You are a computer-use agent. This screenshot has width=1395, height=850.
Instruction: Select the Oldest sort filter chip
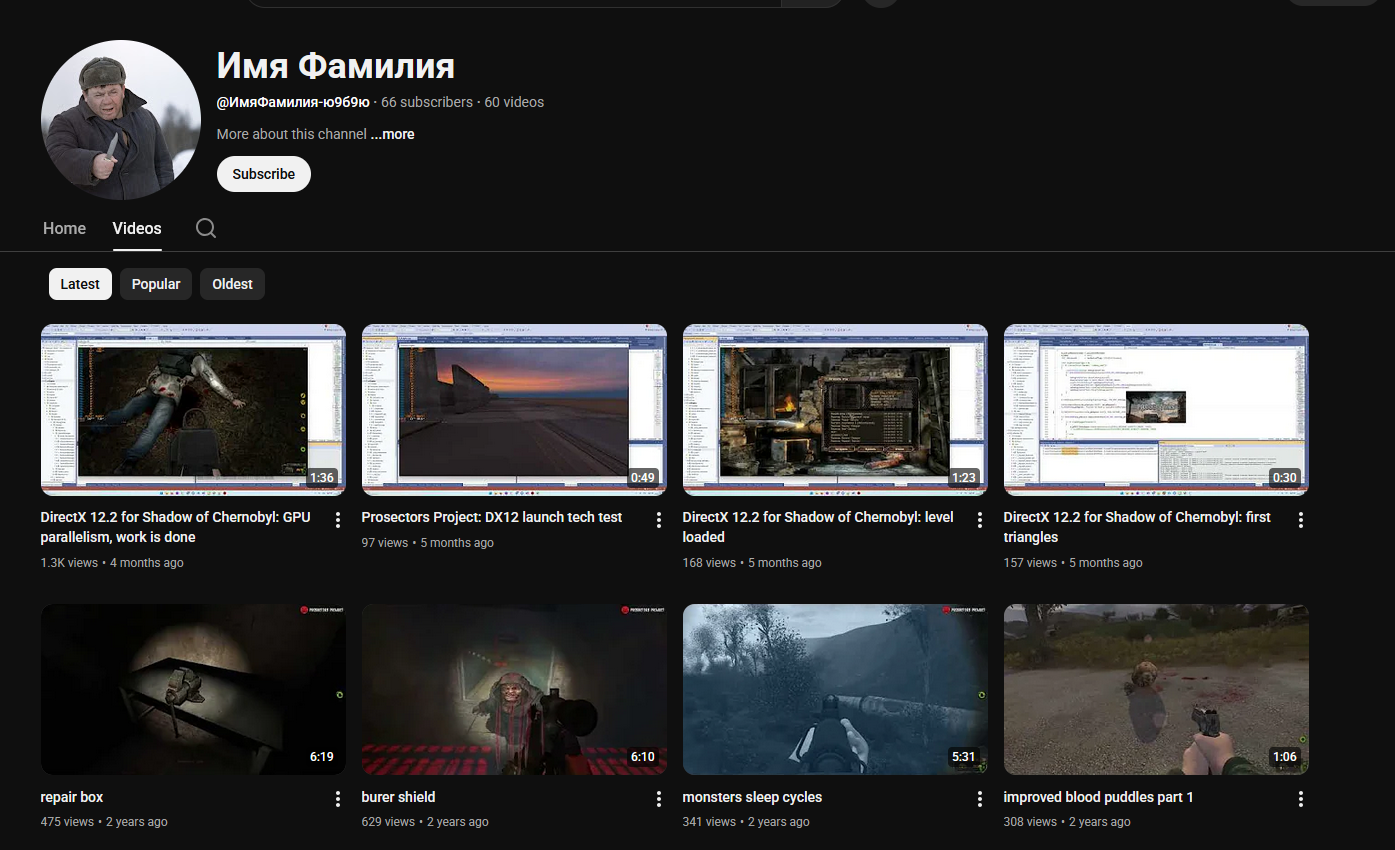click(x=232, y=284)
